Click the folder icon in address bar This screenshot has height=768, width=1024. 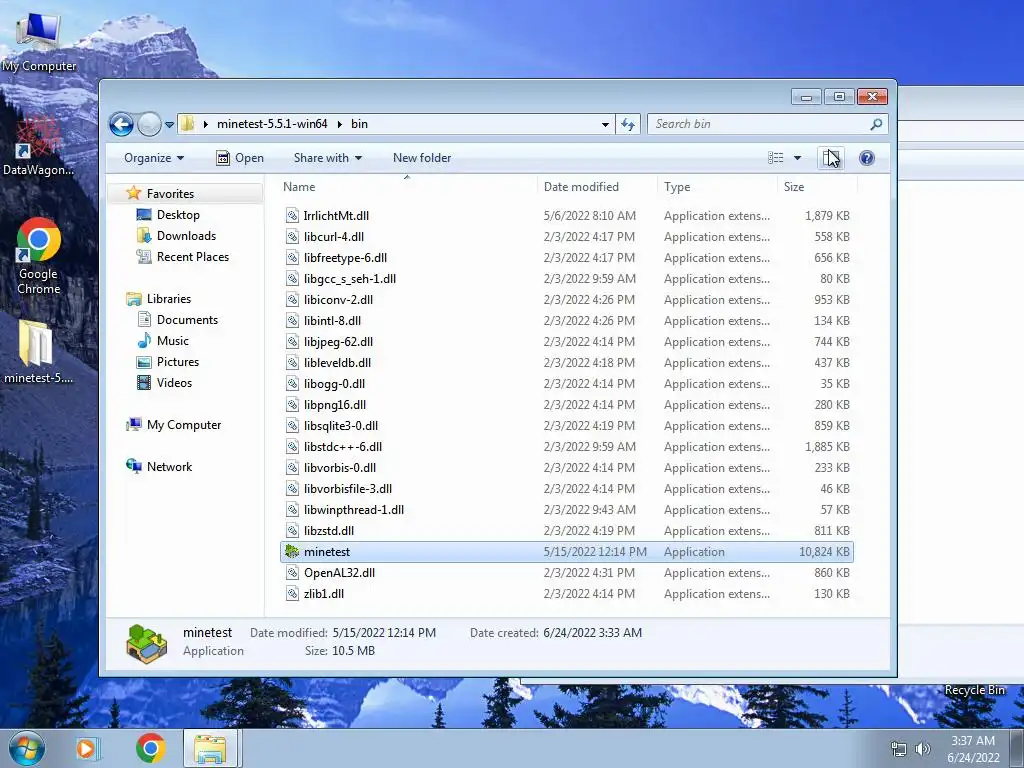[187, 123]
